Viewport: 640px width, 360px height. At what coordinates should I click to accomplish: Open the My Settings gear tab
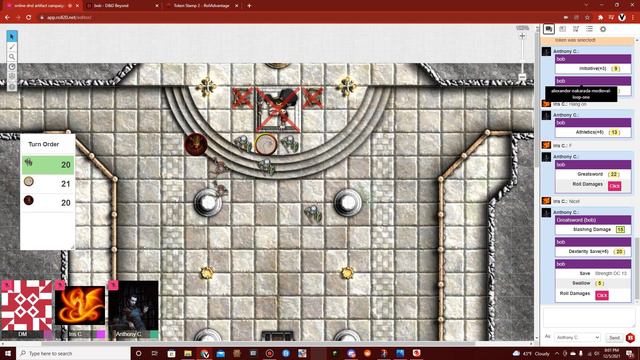(603, 29)
